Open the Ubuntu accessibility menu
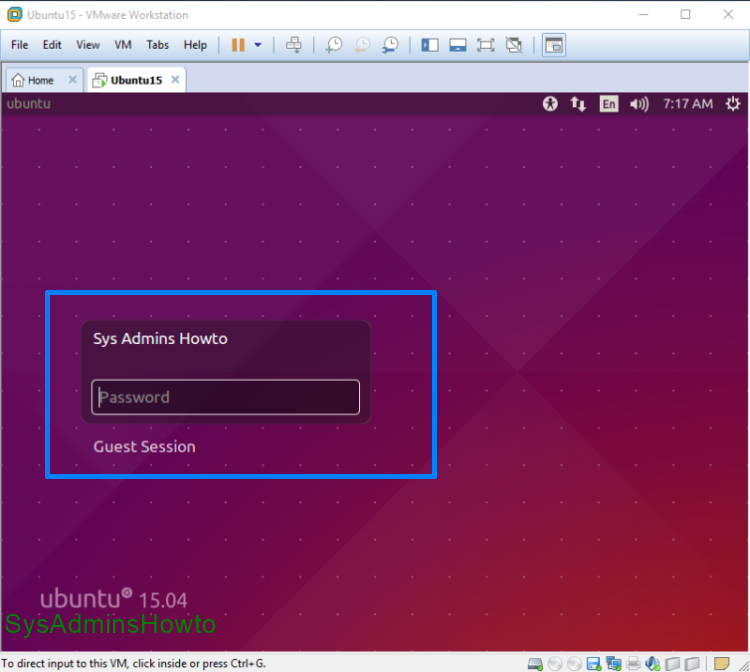 pos(550,104)
